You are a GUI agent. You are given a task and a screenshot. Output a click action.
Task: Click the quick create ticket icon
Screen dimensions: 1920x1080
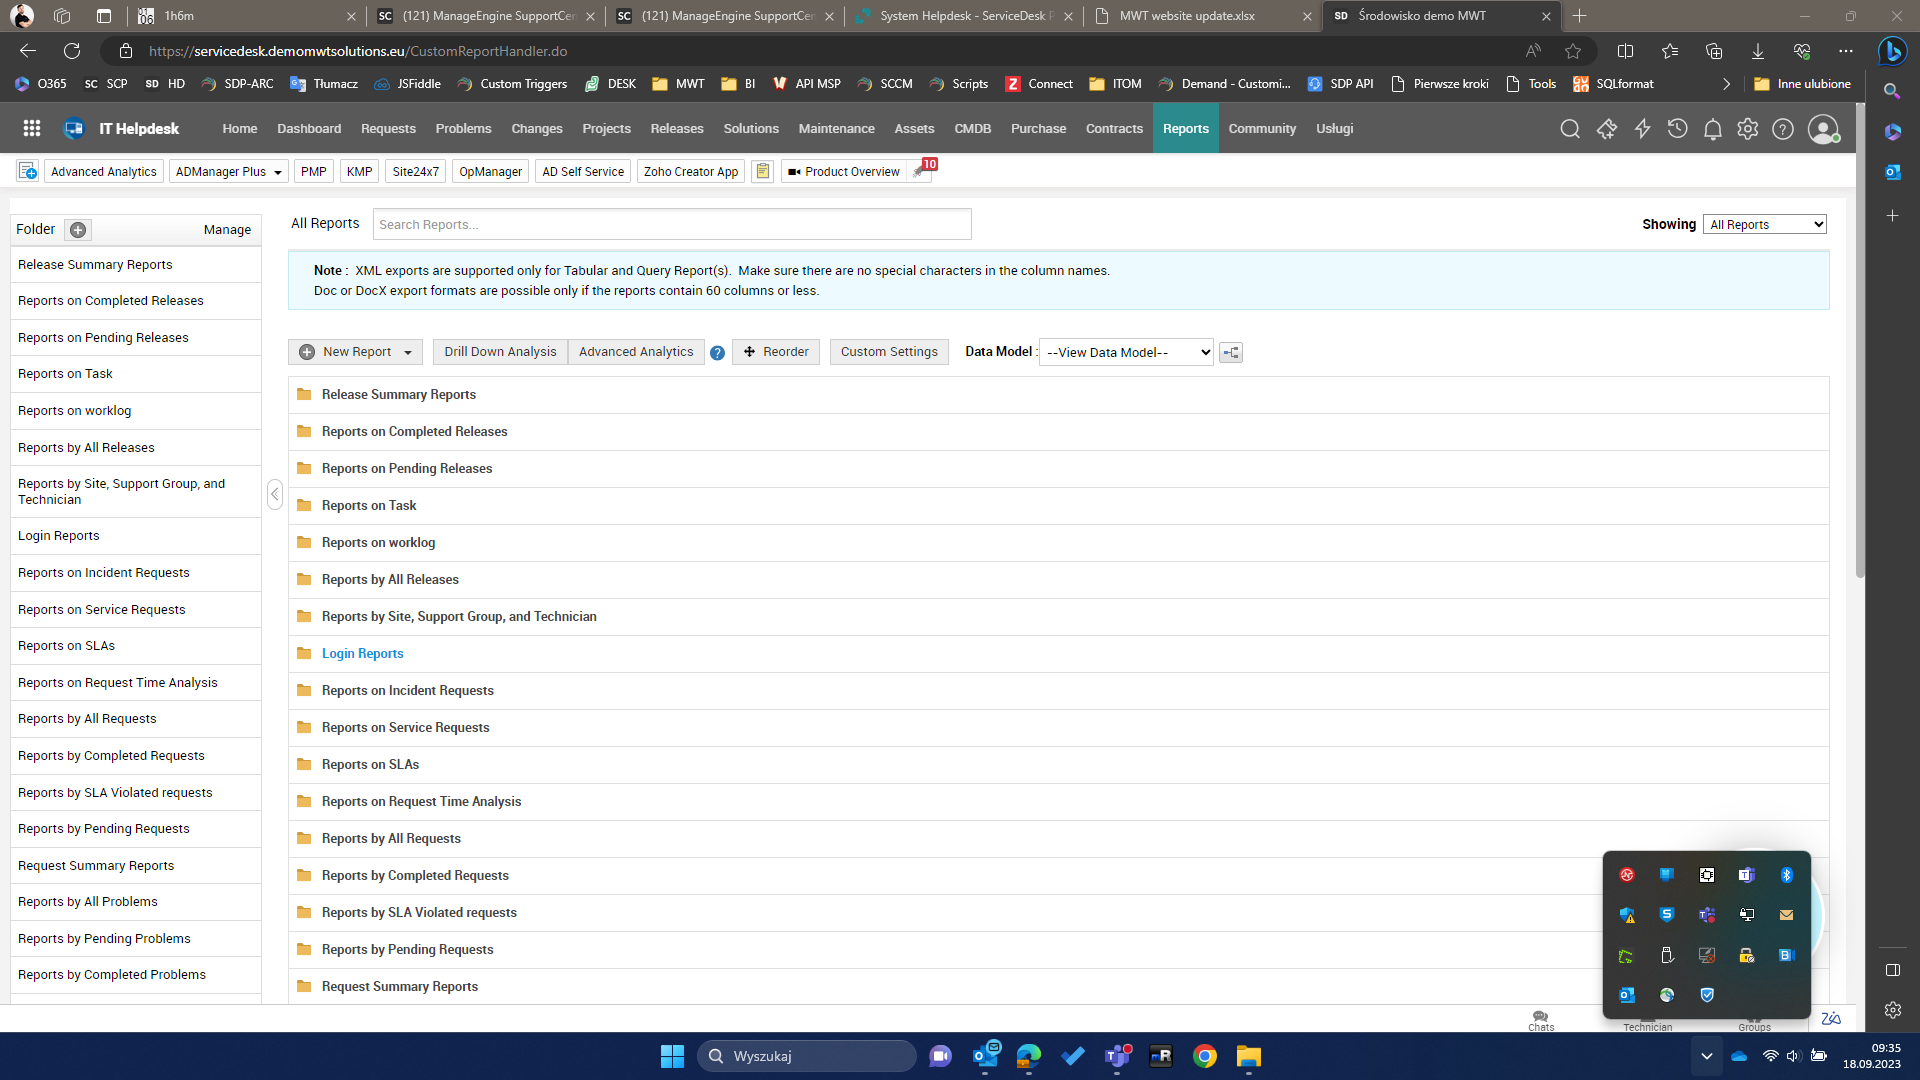point(1606,129)
